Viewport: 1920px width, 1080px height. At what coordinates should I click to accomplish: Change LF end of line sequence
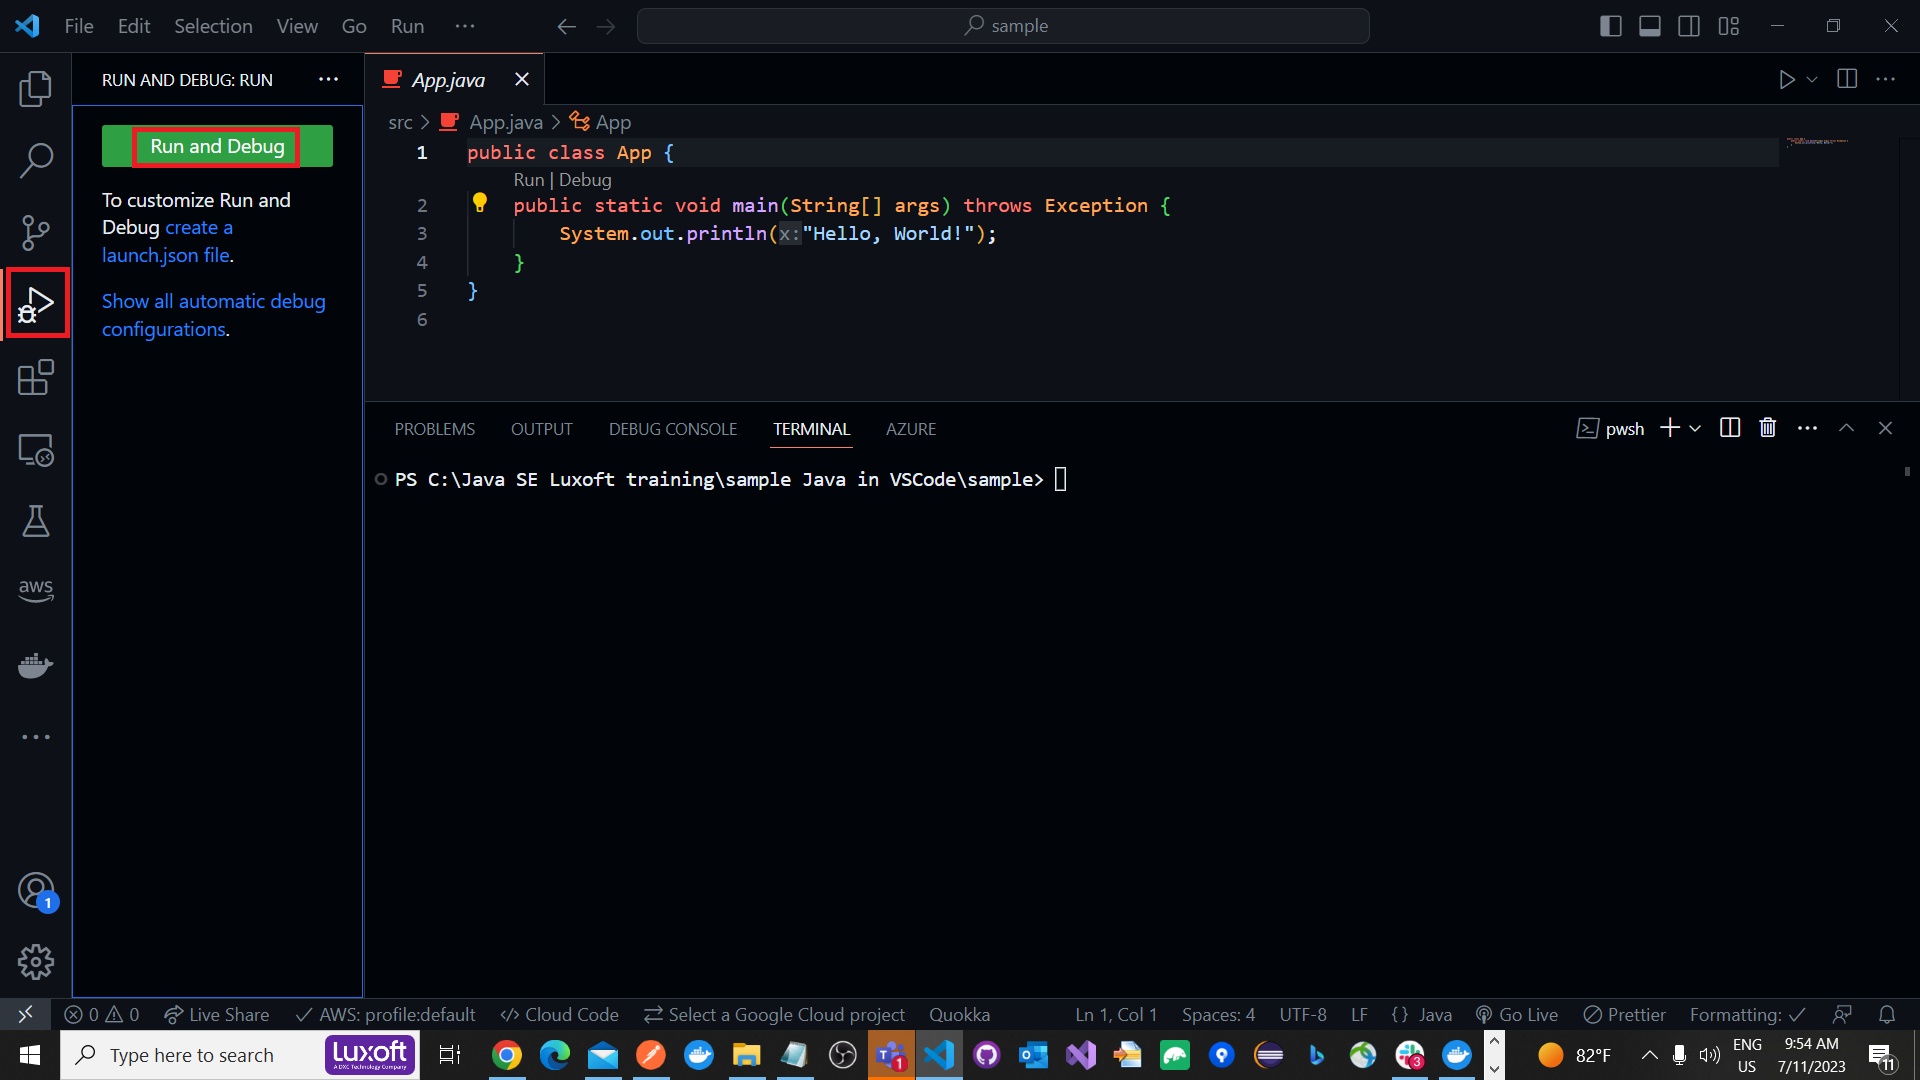pos(1359,1015)
